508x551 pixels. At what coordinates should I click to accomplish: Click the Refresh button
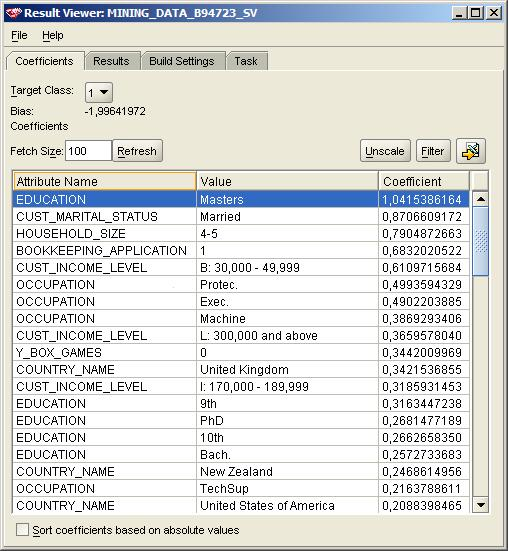[137, 151]
